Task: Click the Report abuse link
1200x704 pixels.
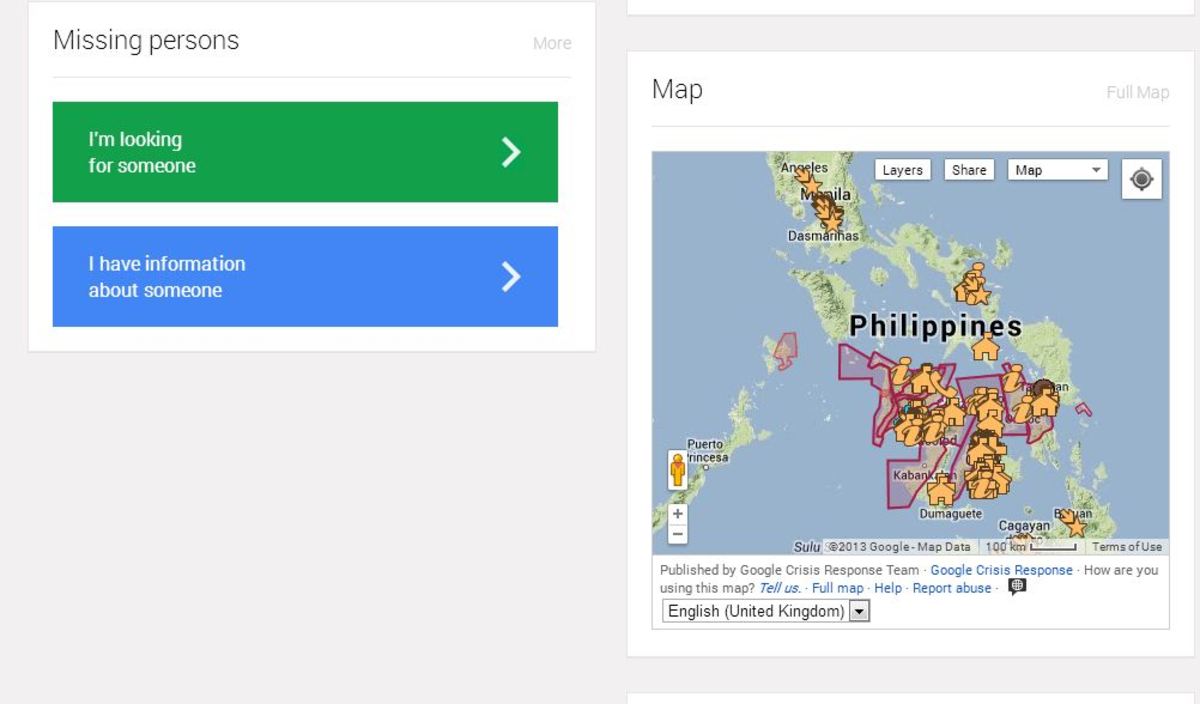Action: click(952, 588)
